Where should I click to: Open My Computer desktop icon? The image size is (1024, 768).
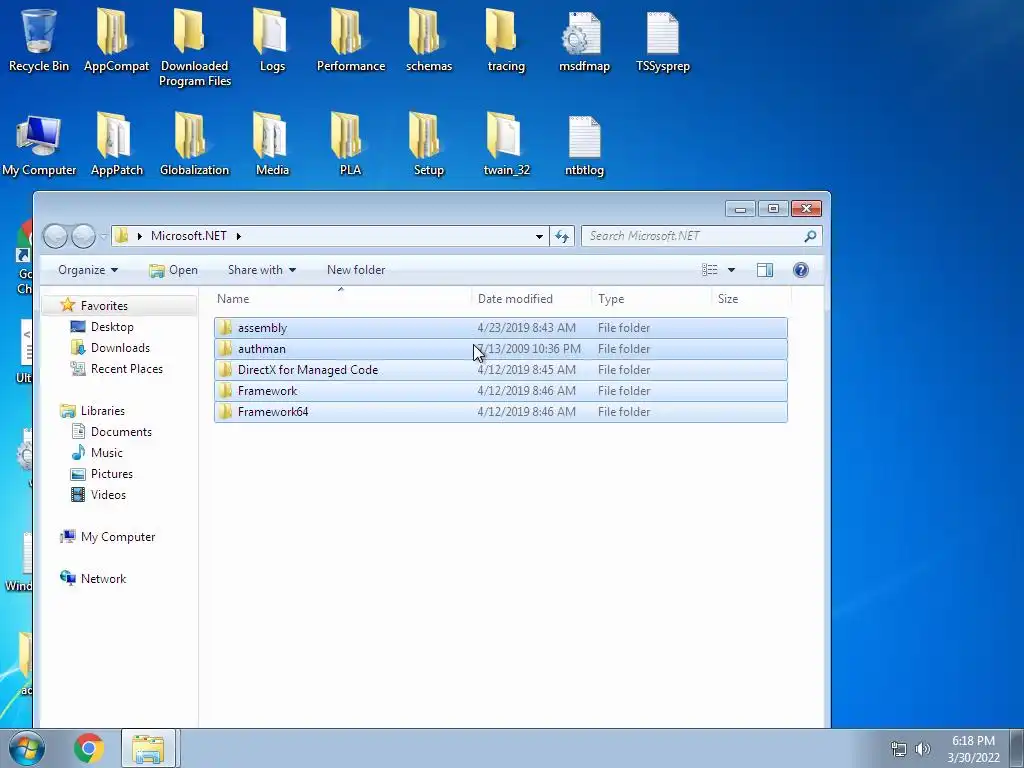tap(39, 144)
